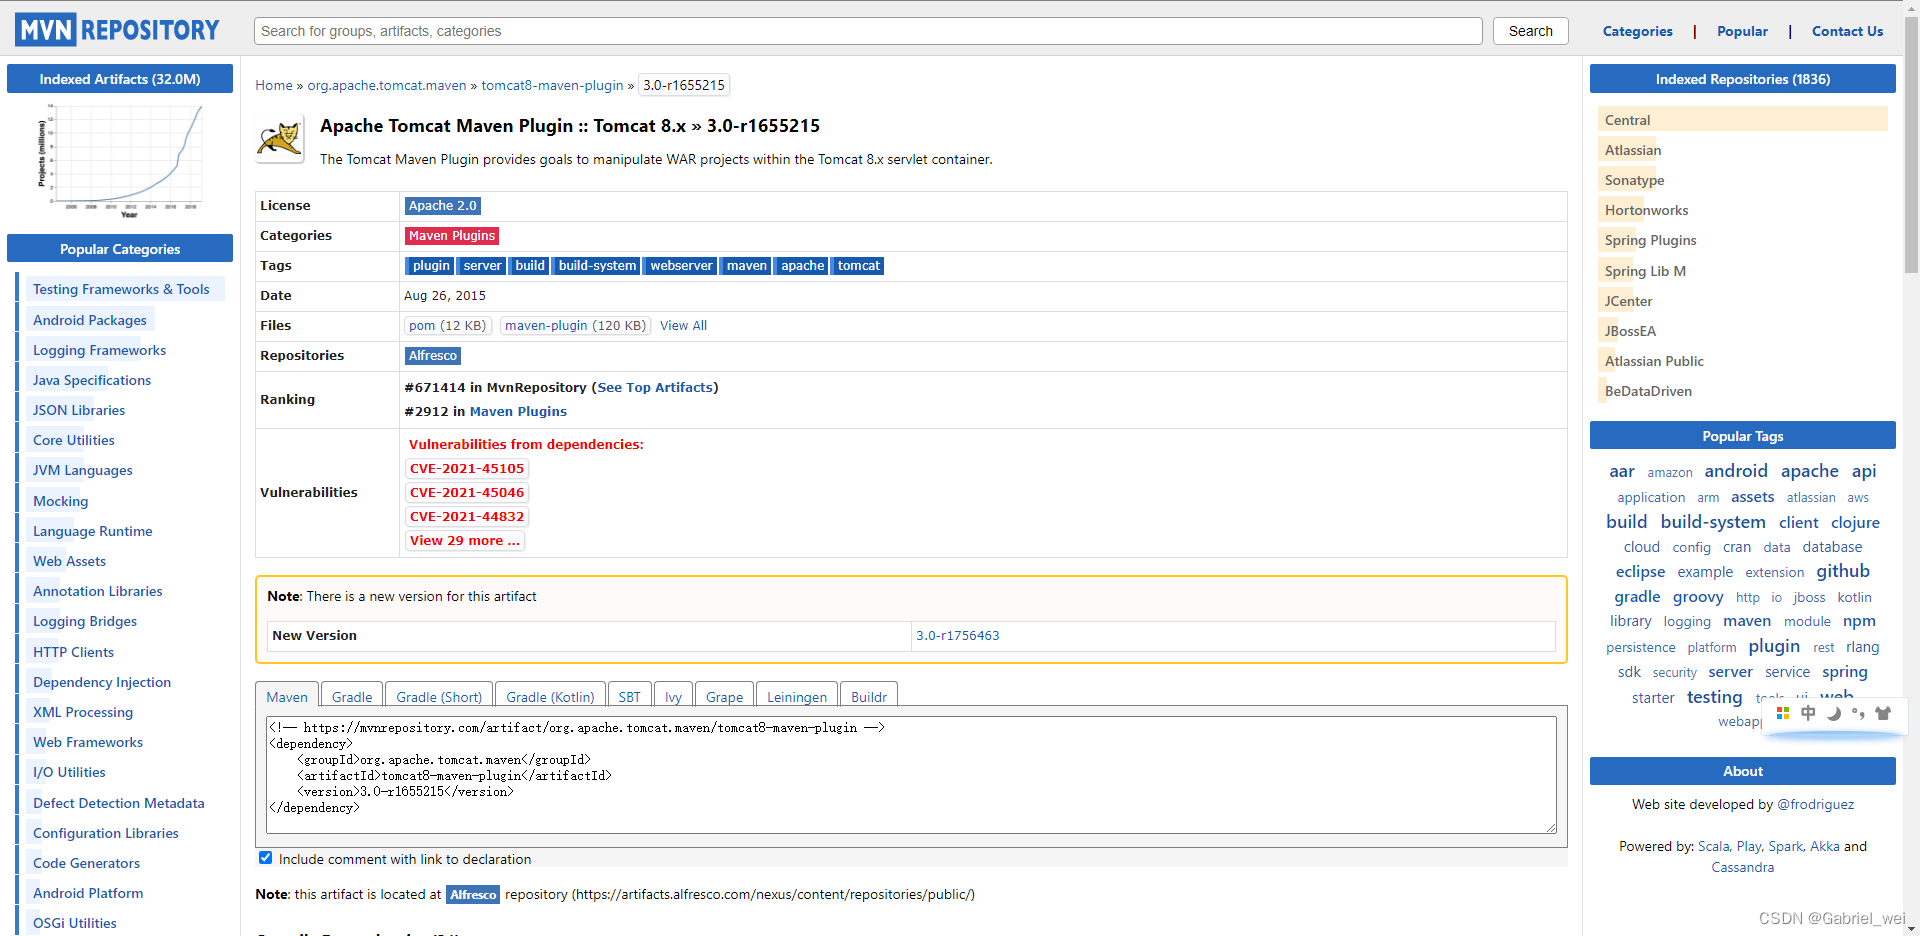Download the pom (12 KB) file
This screenshot has height=936, width=1920.
447,326
